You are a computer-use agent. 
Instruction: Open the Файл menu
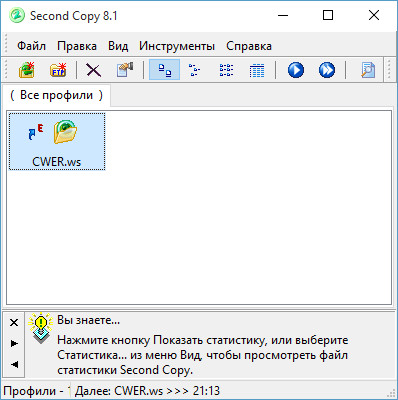click(31, 46)
